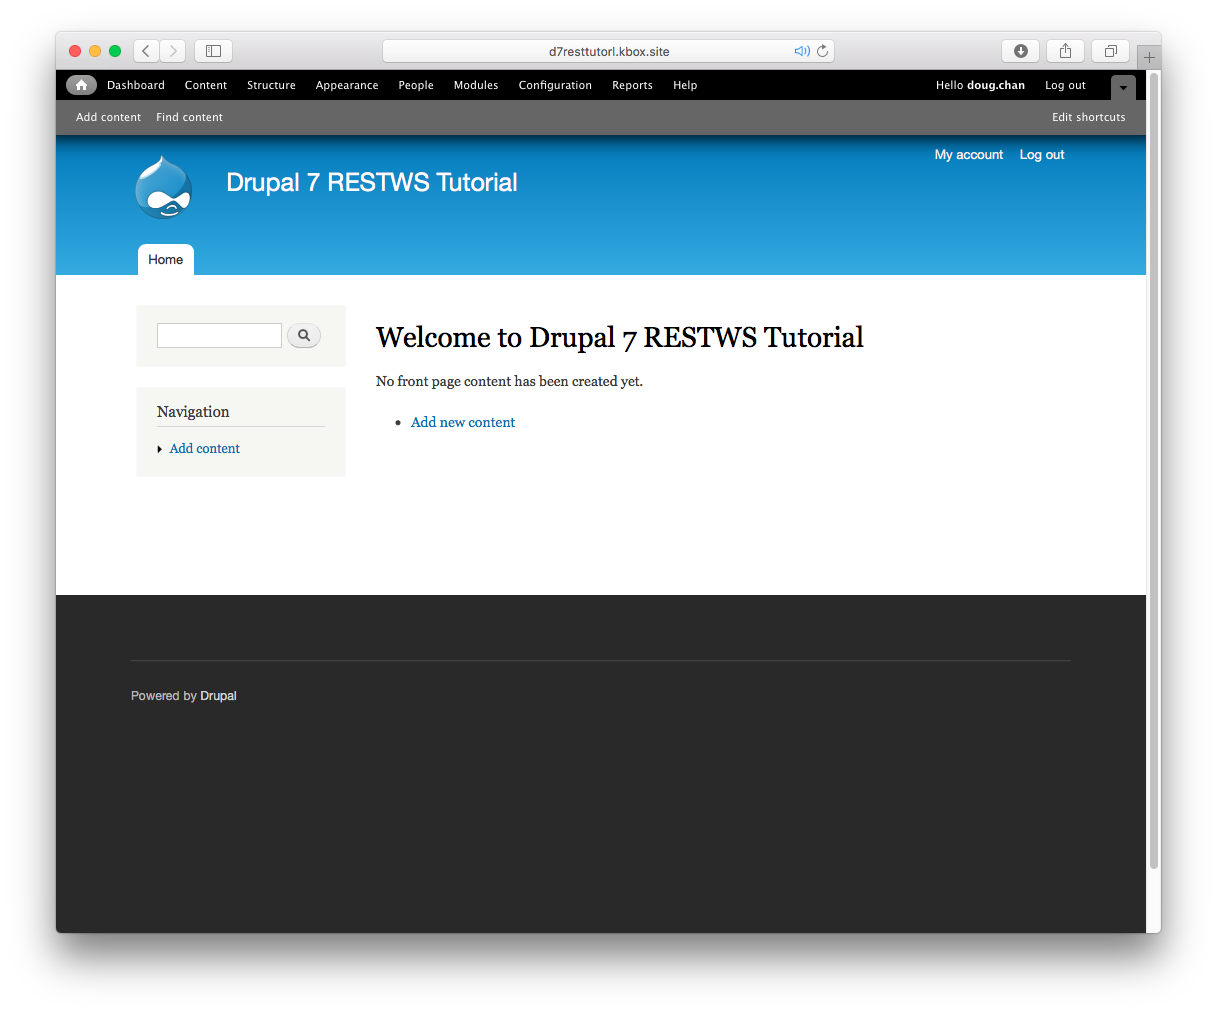The image size is (1217, 1013).
Task: Click the Navigation block heading
Action: pos(193,412)
